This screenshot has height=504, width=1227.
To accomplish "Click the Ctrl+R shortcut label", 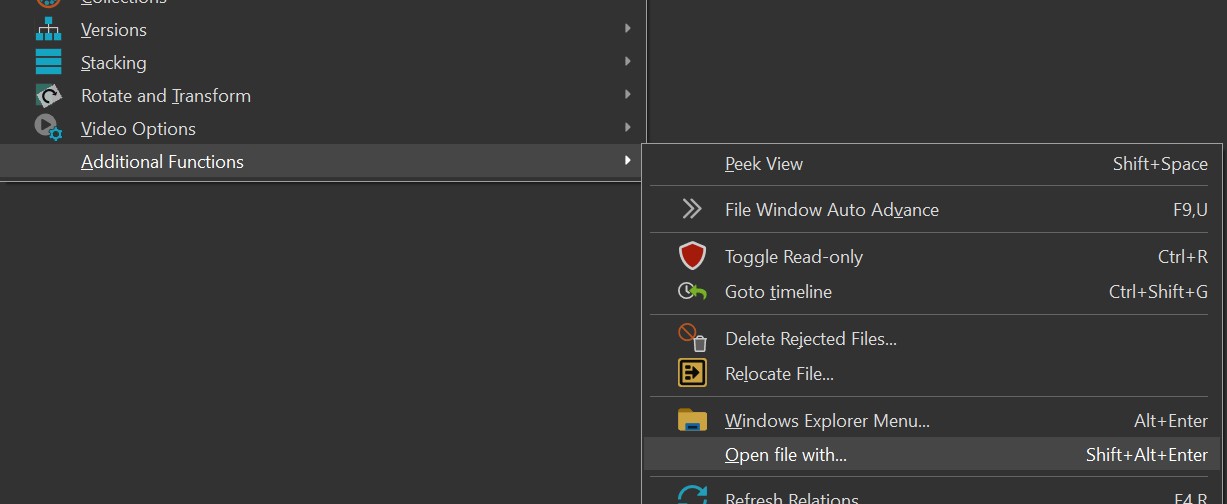I will click(x=1183, y=257).
